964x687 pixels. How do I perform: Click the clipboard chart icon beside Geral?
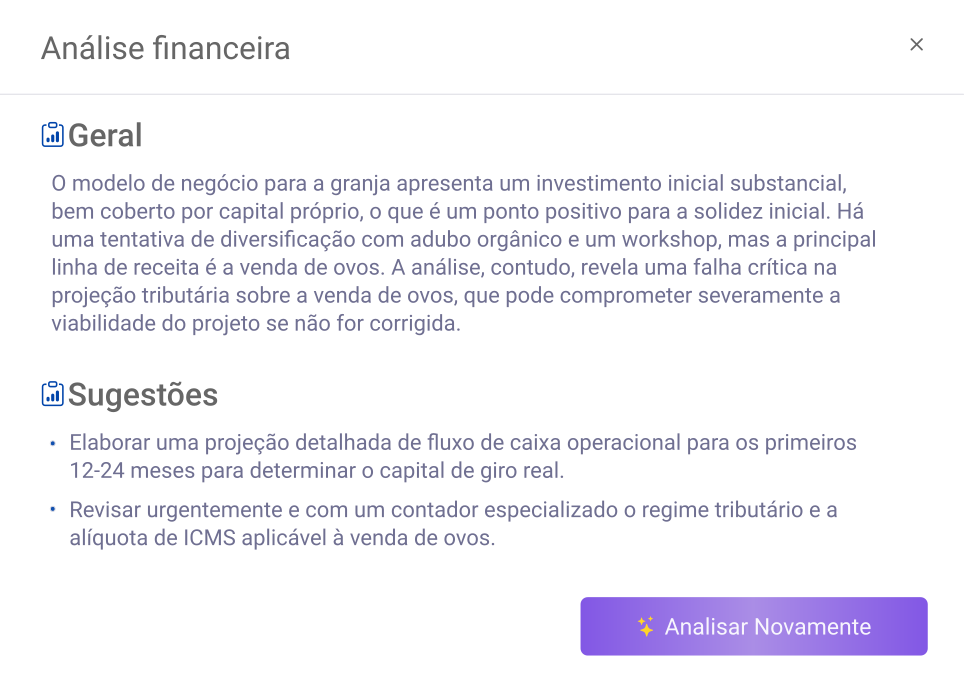[53, 135]
